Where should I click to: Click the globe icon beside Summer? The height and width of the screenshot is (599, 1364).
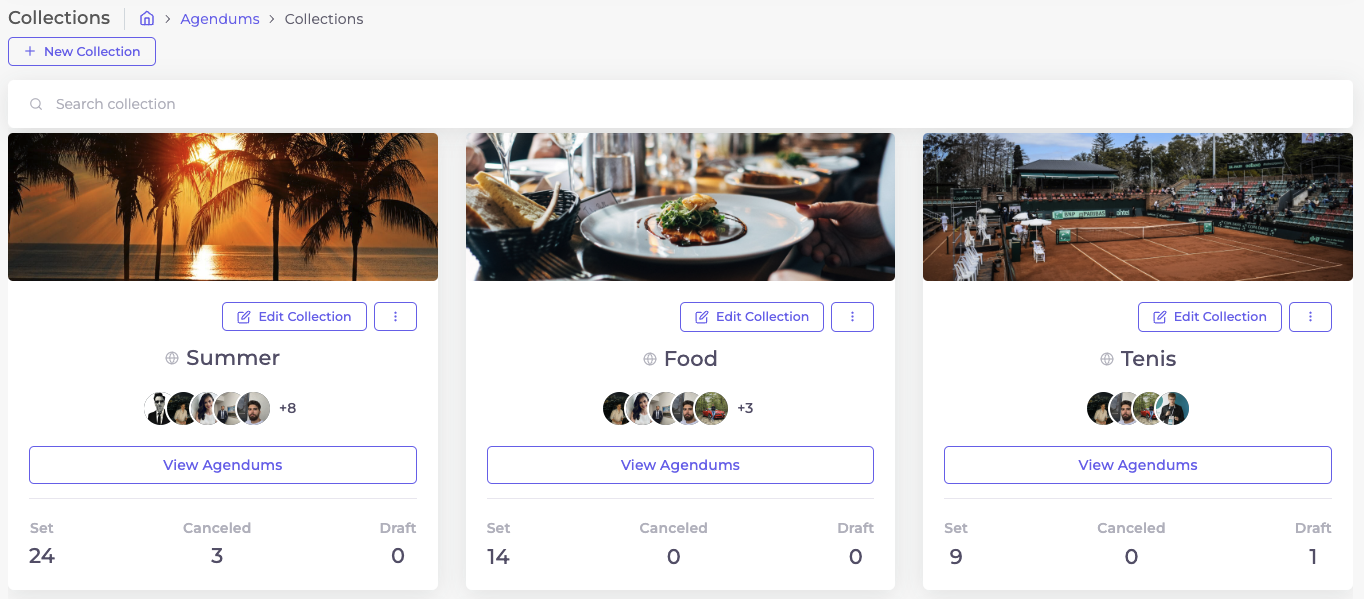(x=172, y=358)
